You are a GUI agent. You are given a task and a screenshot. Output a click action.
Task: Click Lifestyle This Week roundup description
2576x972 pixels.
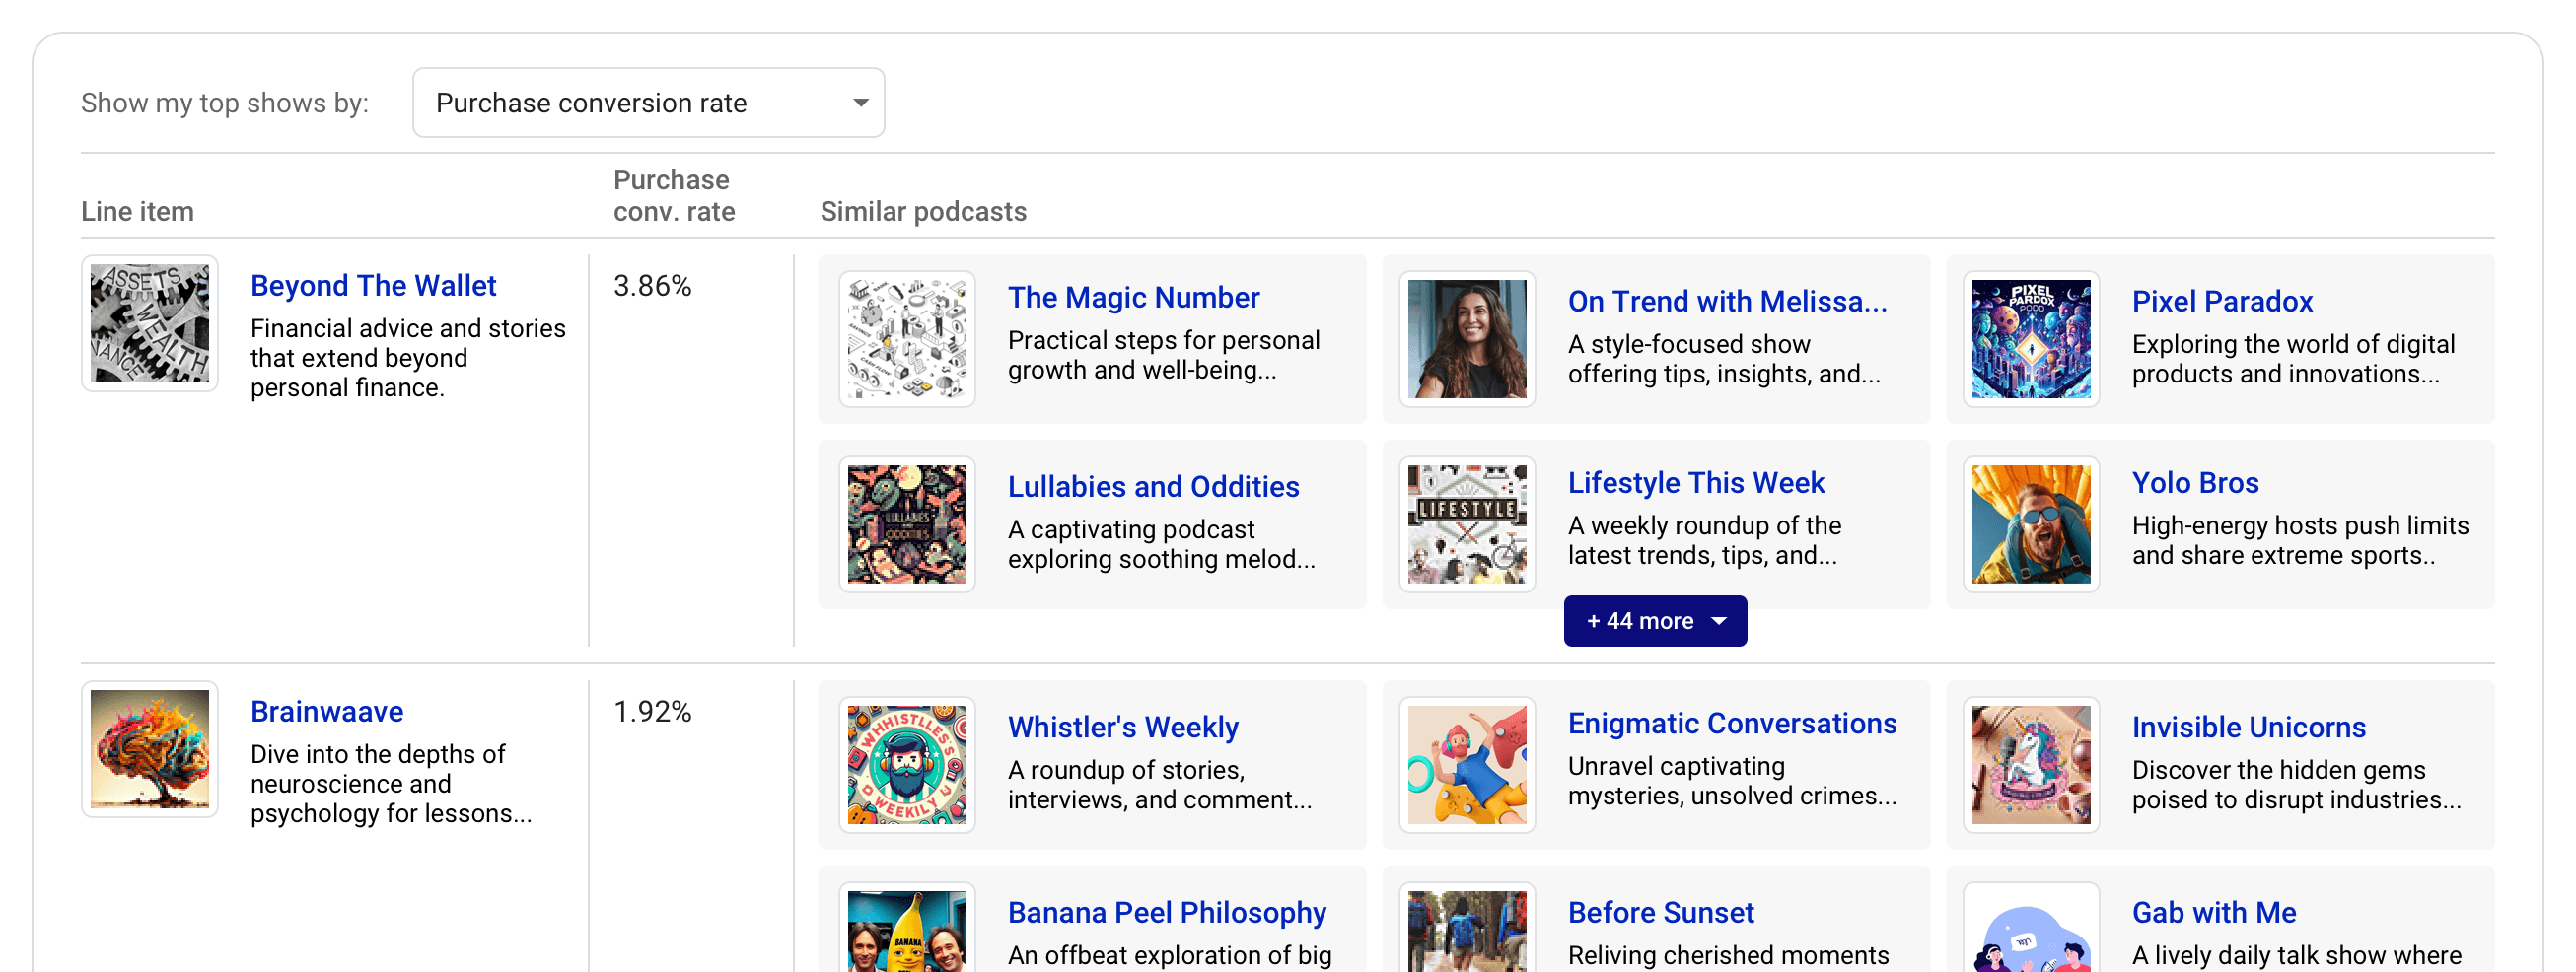[1705, 541]
